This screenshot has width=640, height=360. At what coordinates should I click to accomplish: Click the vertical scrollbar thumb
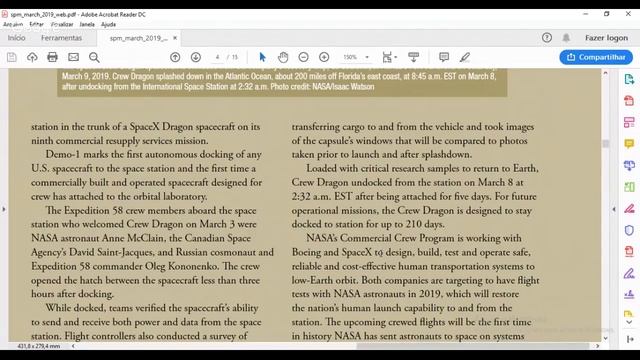click(606, 144)
